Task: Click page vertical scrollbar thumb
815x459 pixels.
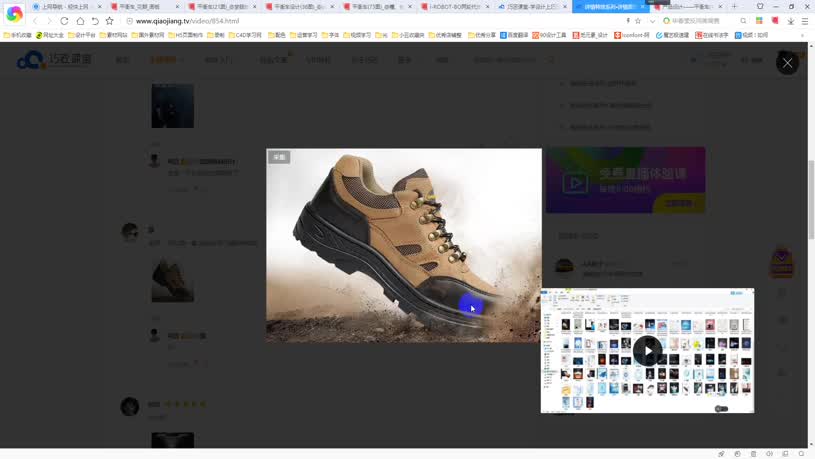Action: pos(811,200)
